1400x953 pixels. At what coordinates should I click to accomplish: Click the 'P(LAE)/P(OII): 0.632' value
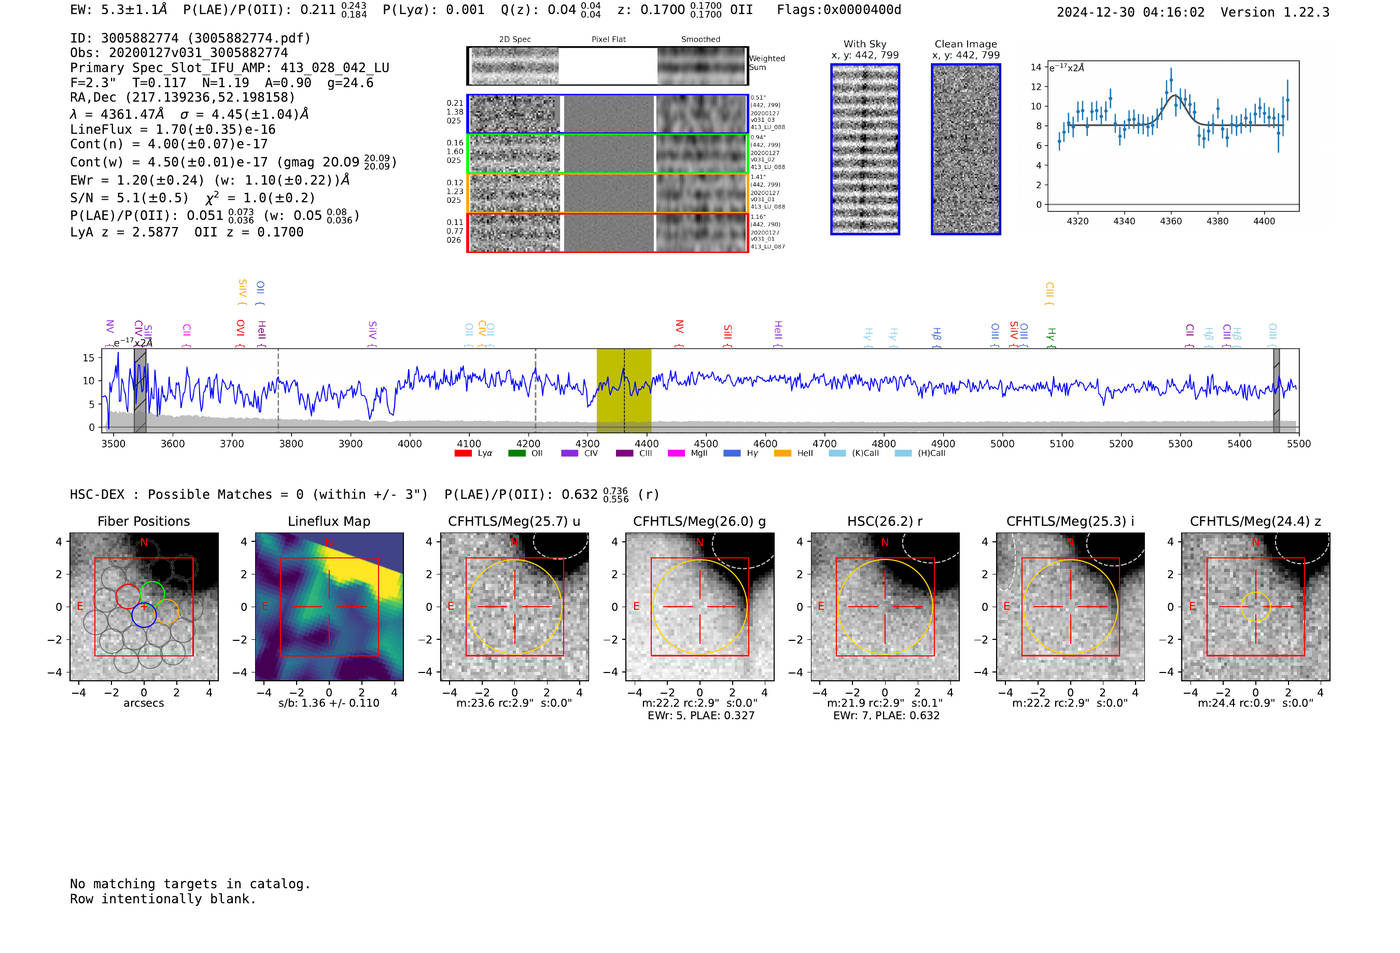522,495
